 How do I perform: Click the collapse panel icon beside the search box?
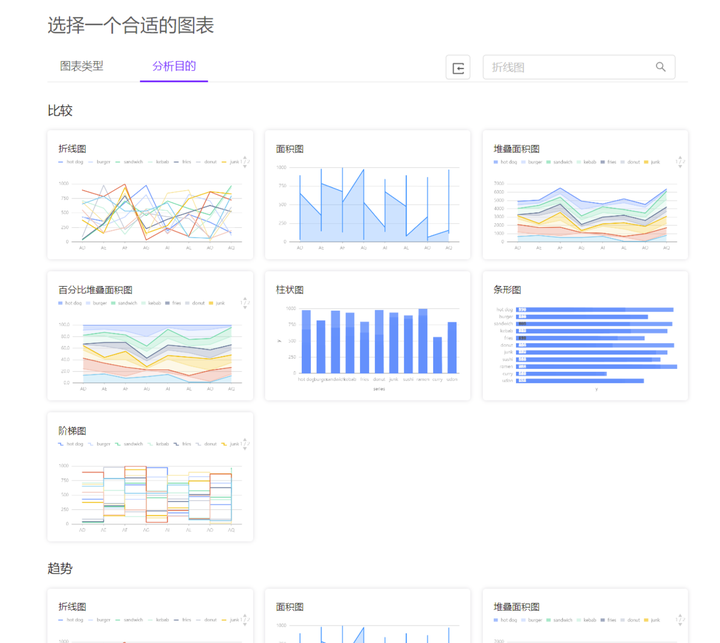pyautogui.click(x=458, y=68)
